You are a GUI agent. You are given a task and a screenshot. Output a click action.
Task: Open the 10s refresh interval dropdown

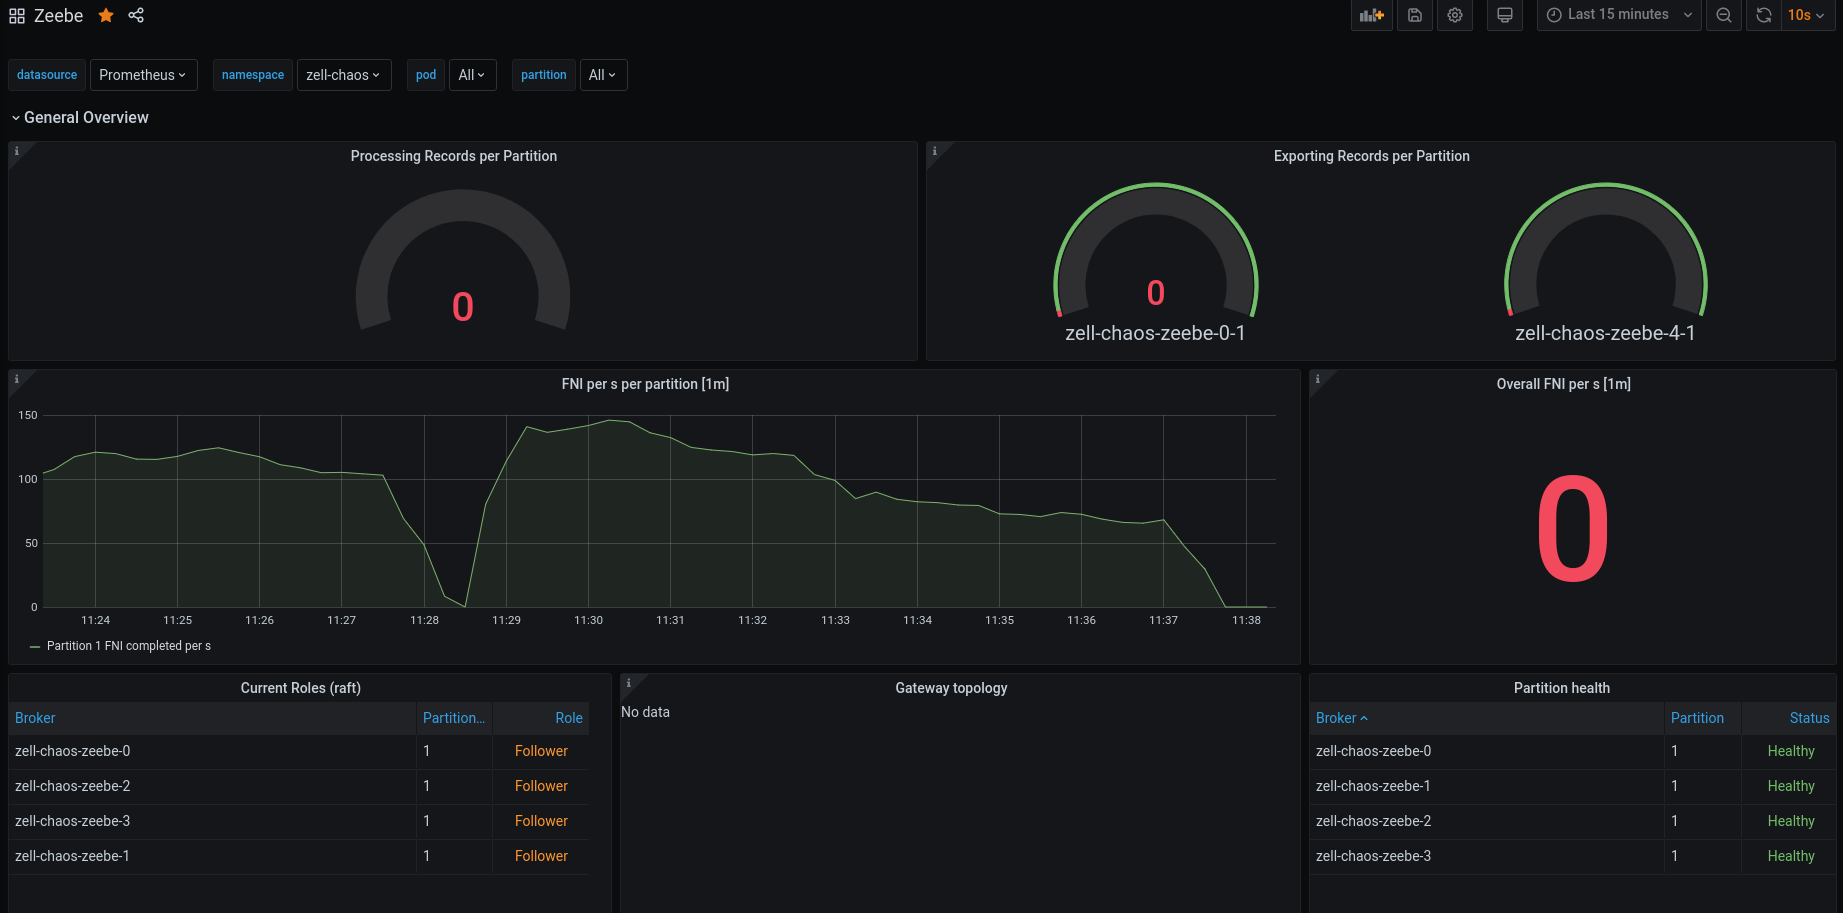tap(1808, 15)
